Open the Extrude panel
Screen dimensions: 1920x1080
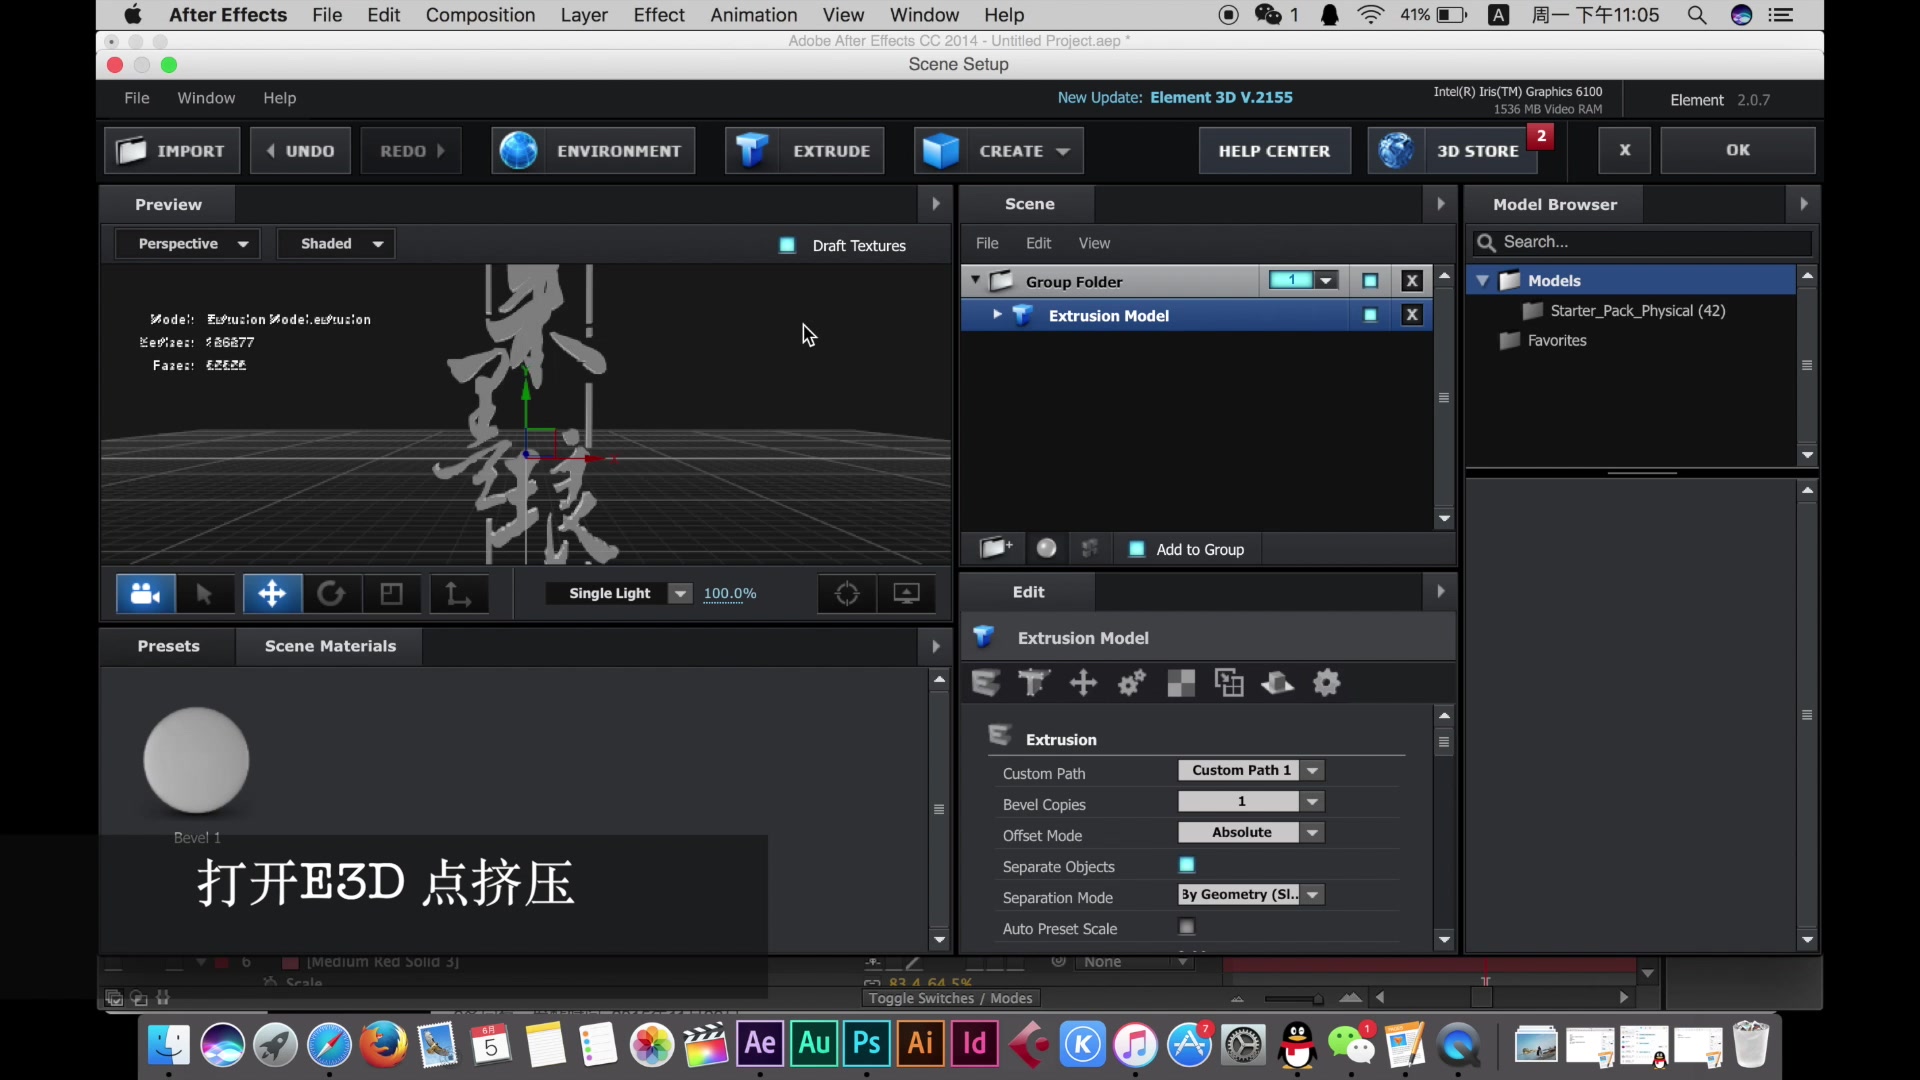[x=804, y=150]
